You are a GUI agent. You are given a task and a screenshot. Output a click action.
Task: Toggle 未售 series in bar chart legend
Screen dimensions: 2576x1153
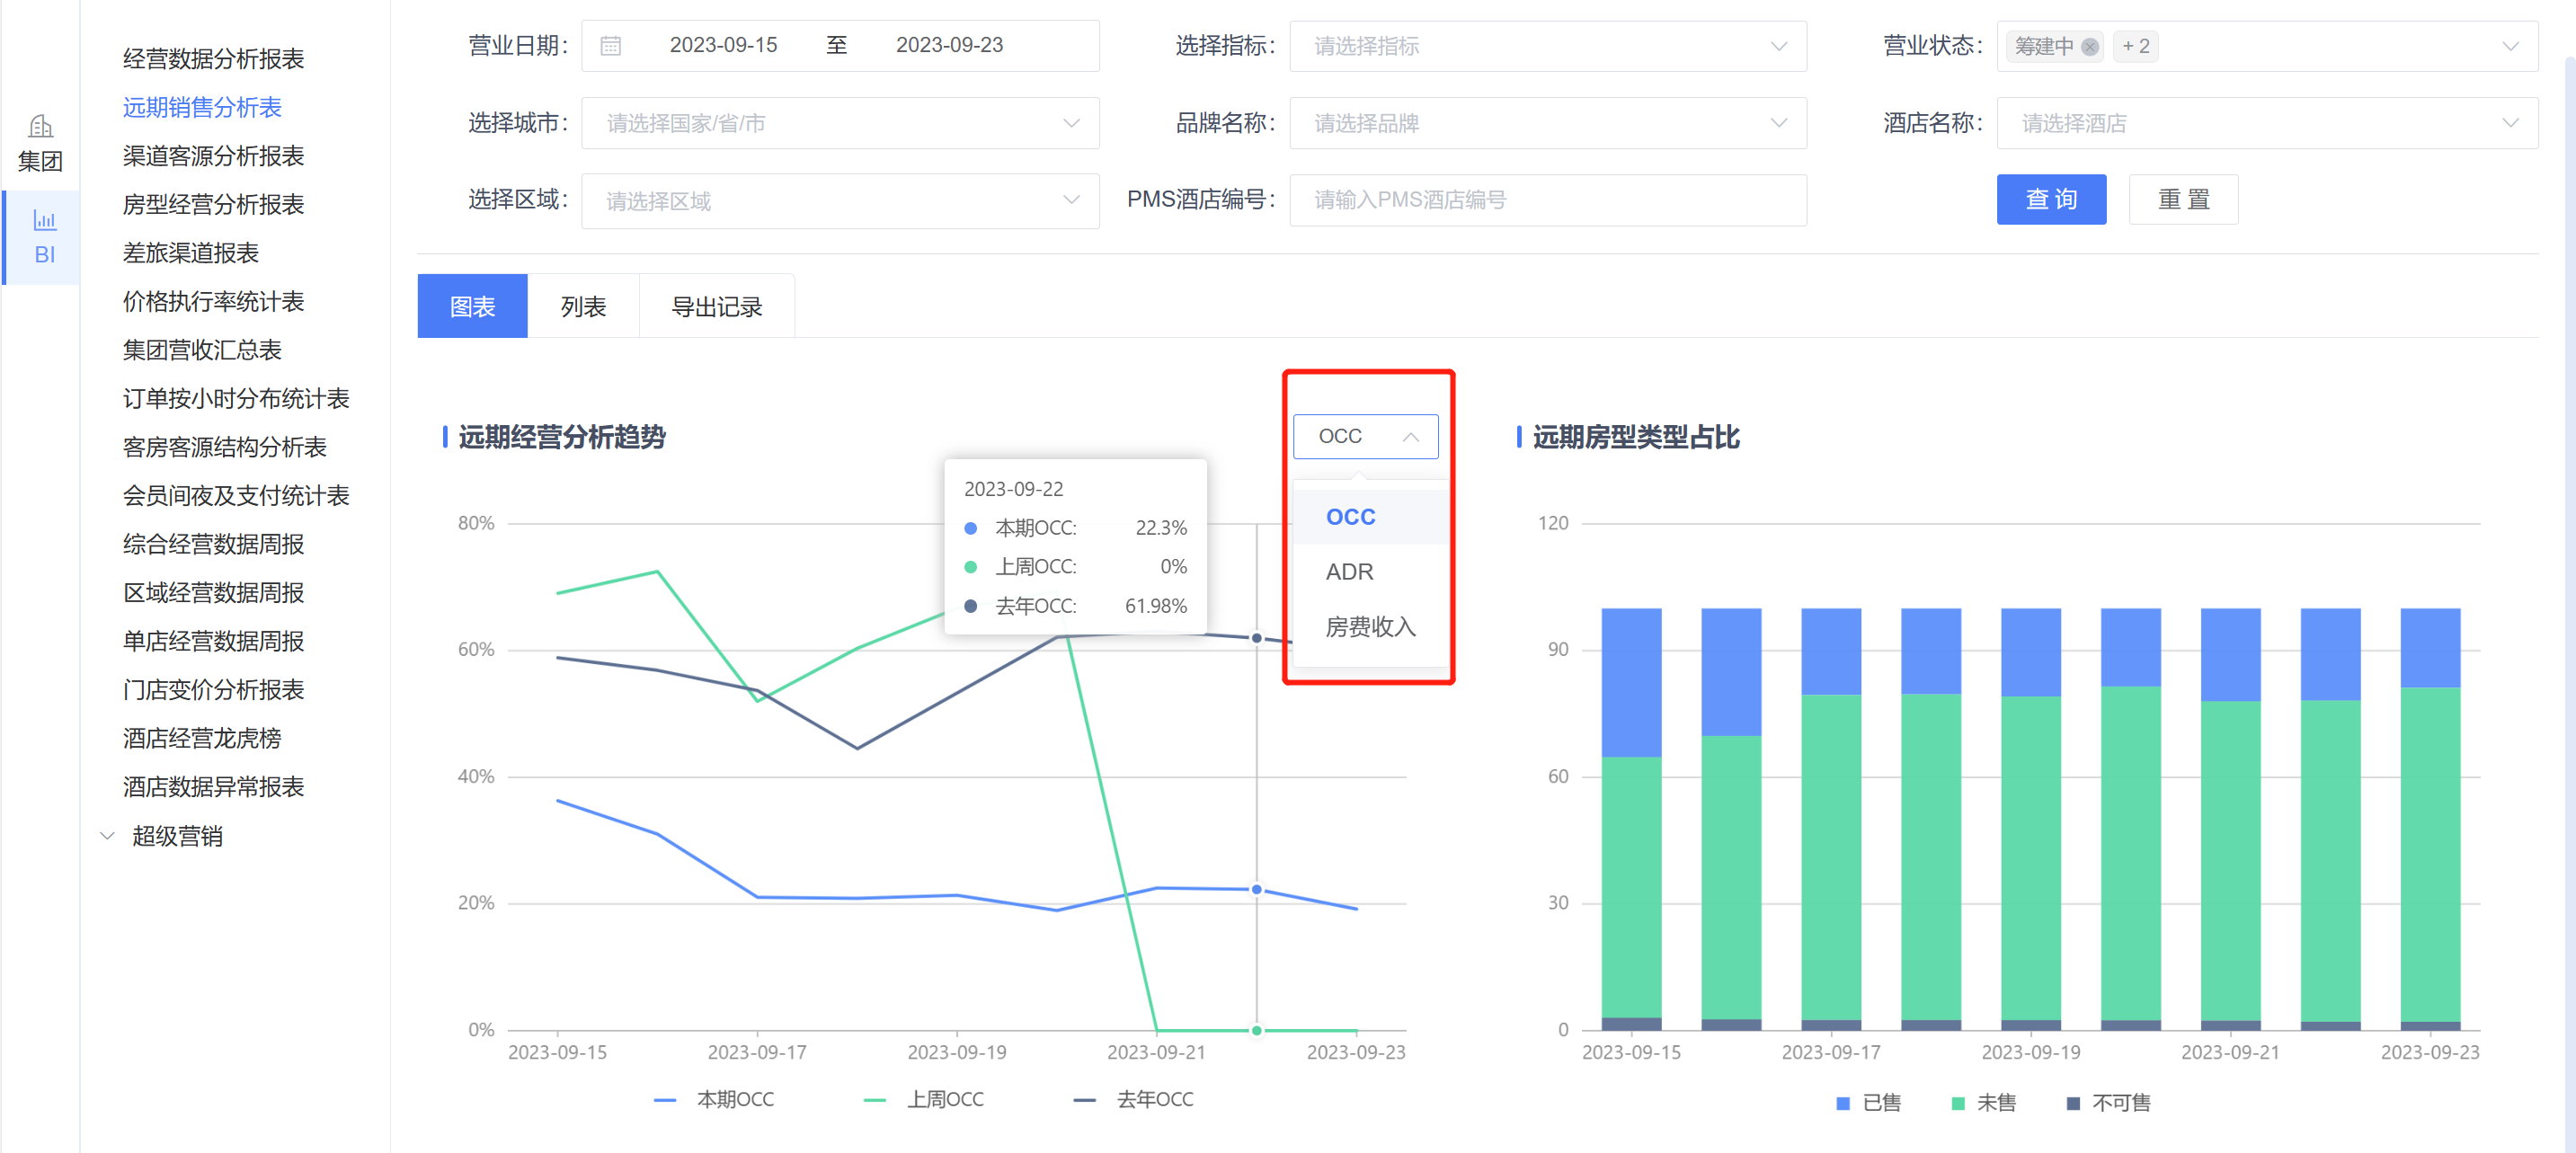[x=1983, y=1102]
